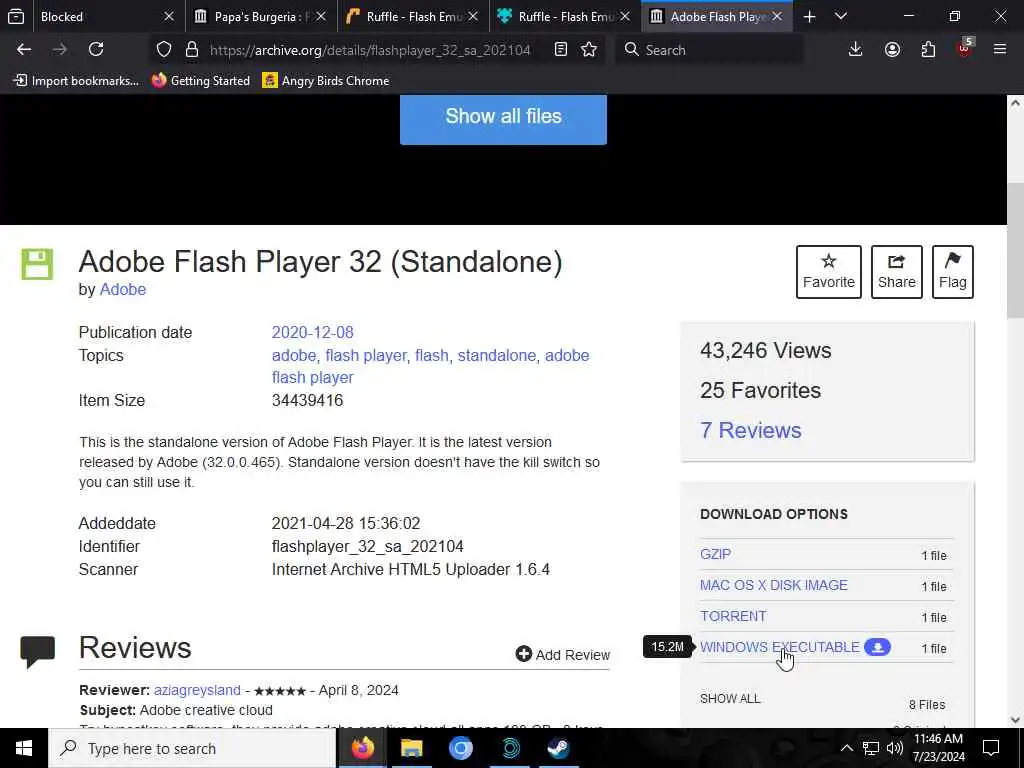Show hidden system tray icons
1024x768 pixels.
[846, 748]
